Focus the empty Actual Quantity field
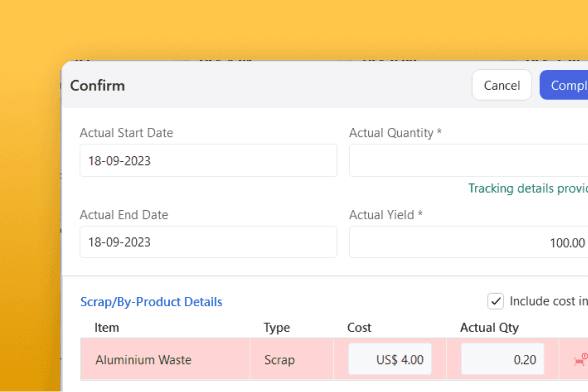Viewport: 588px width, 392px height. click(468, 161)
